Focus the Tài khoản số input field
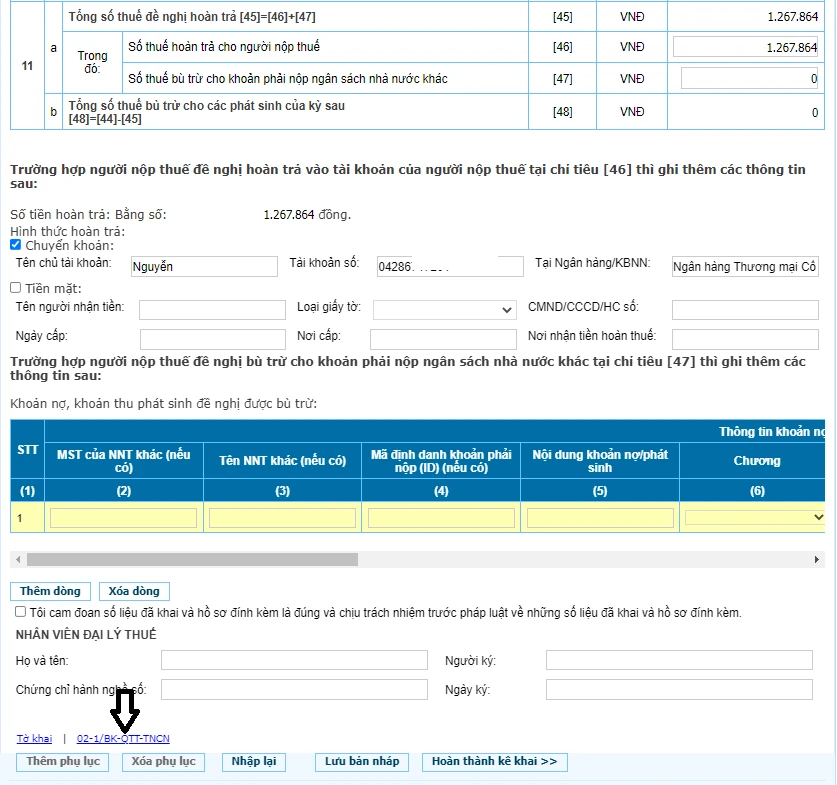Image resolution: width=837 pixels, height=785 pixels. [x=449, y=266]
